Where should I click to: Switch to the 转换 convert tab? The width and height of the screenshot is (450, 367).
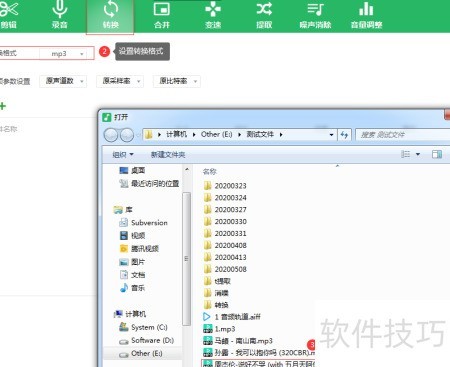[110, 16]
